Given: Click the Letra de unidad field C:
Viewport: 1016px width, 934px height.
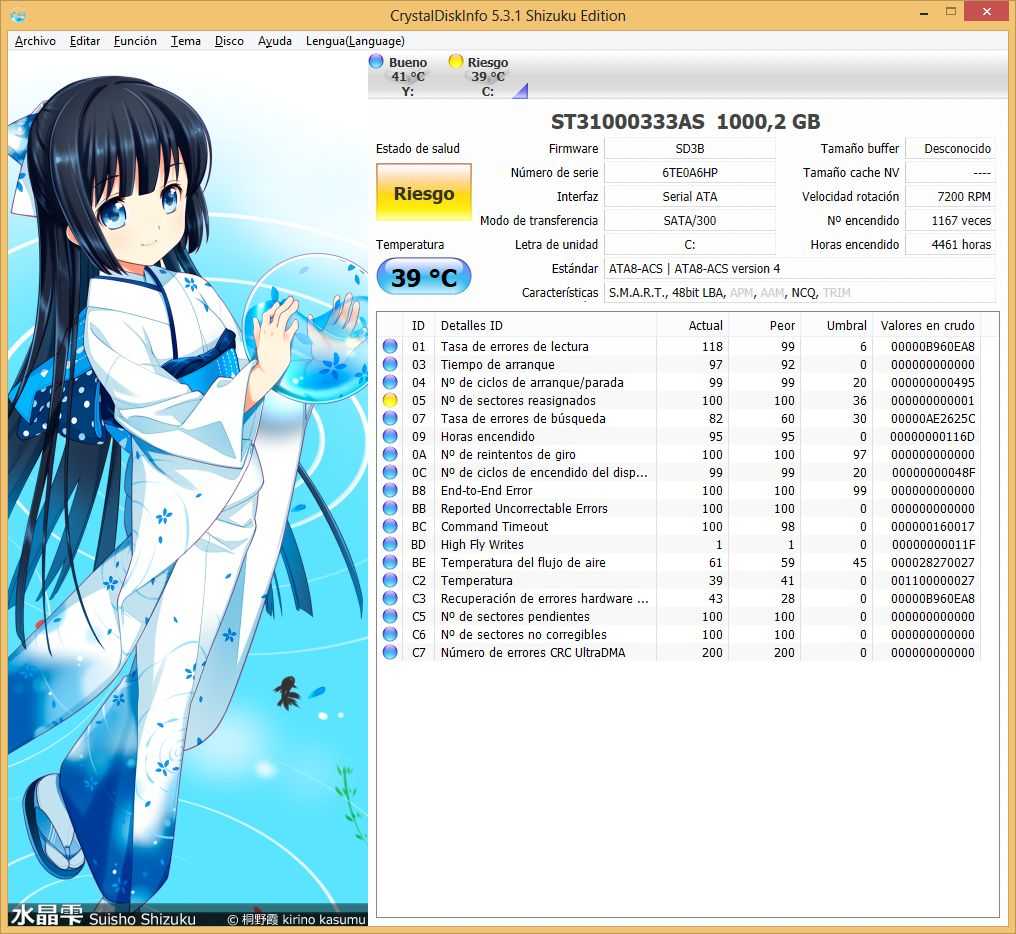Looking at the screenshot, I should click(689, 244).
